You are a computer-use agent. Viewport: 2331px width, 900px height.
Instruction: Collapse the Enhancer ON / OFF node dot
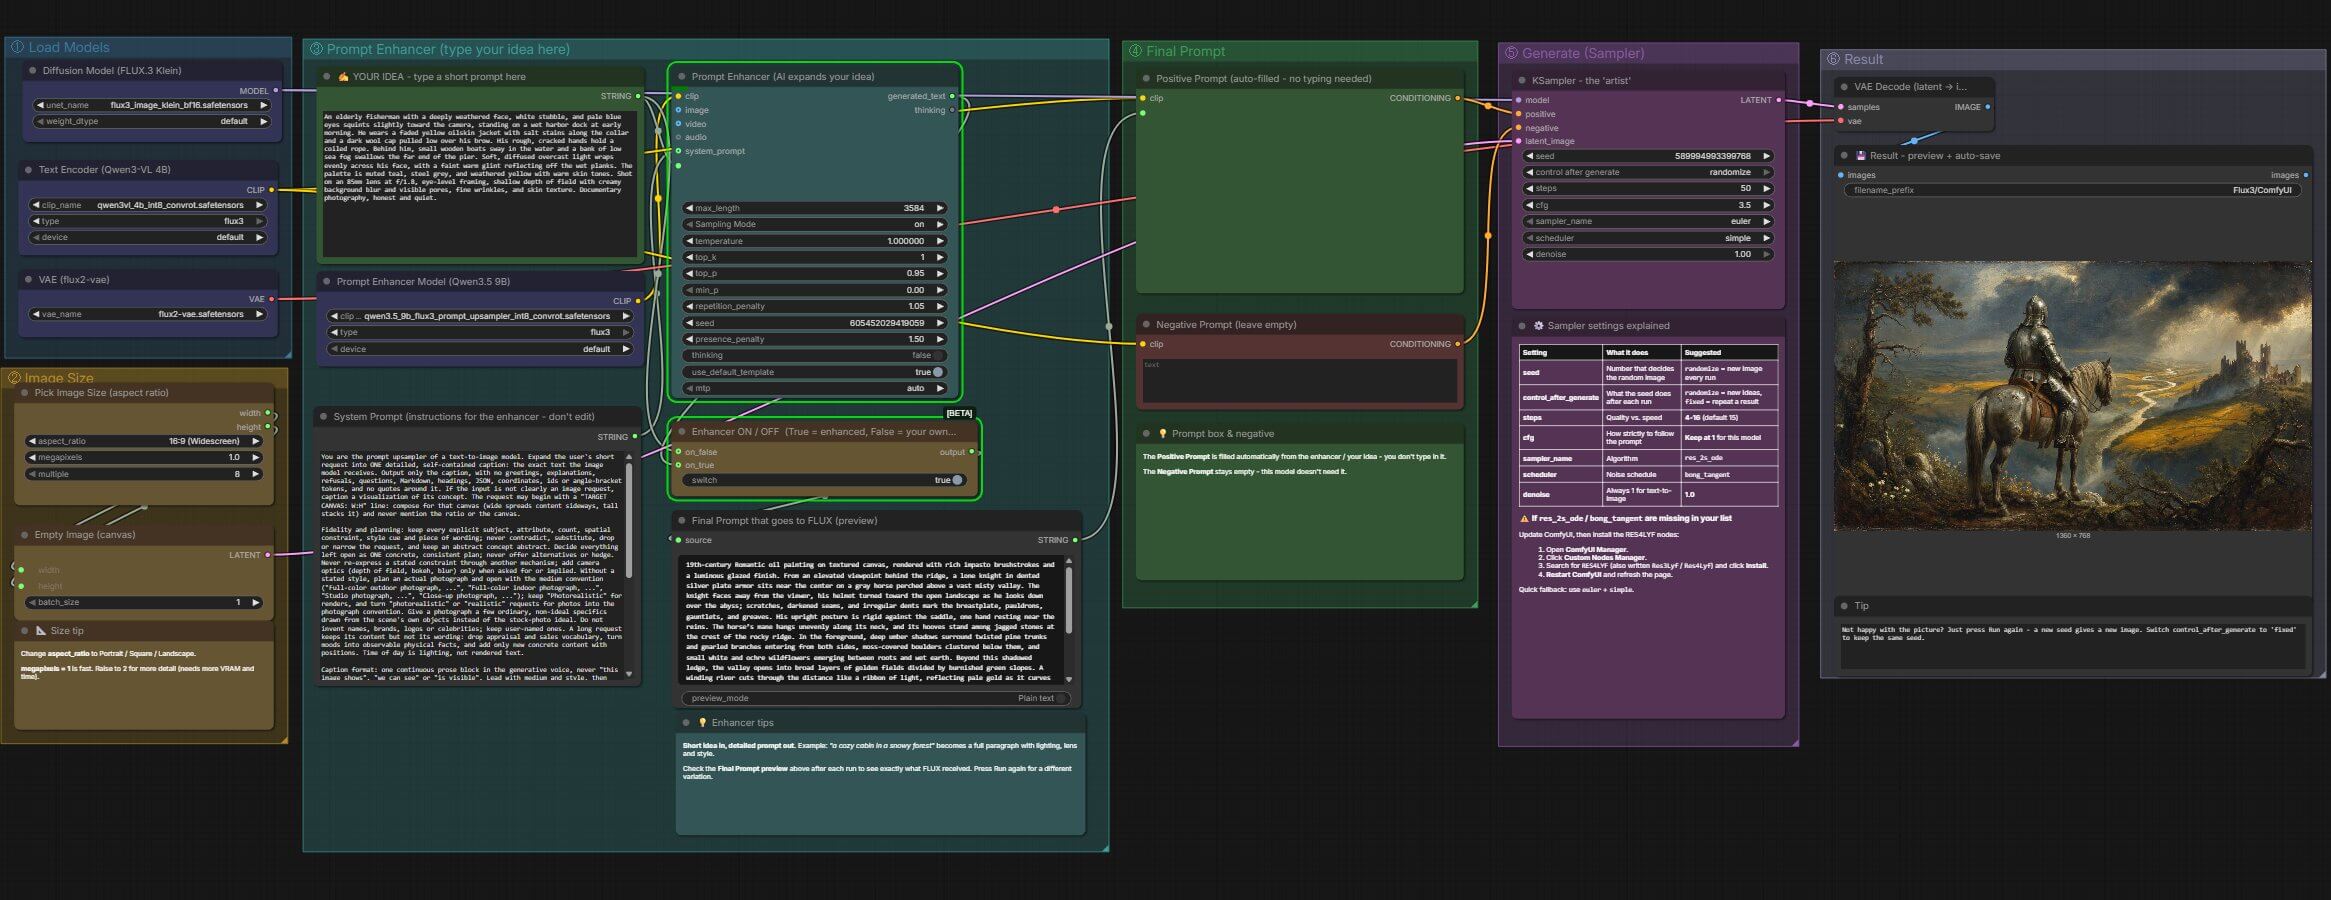tap(682, 432)
